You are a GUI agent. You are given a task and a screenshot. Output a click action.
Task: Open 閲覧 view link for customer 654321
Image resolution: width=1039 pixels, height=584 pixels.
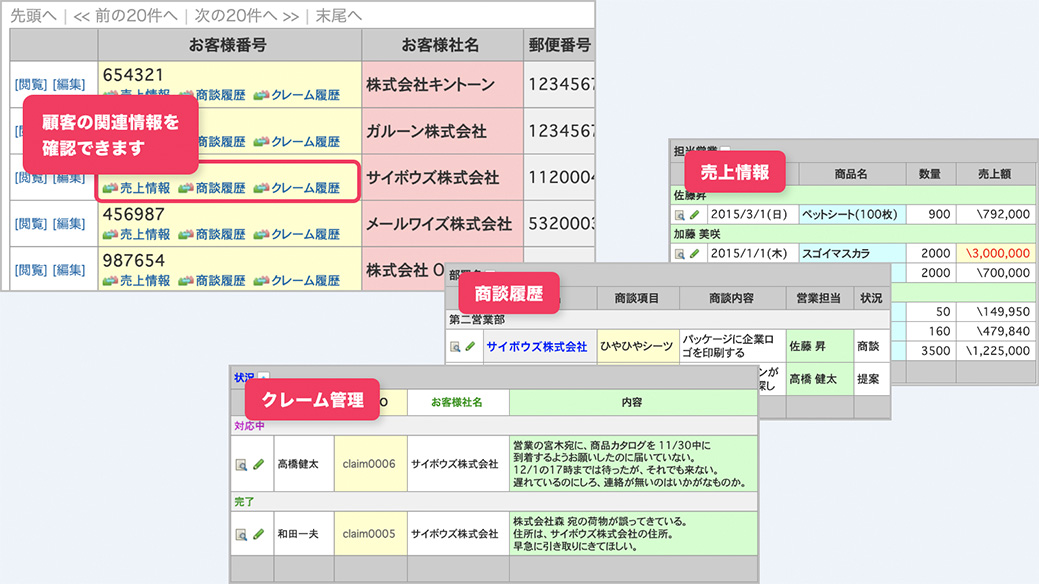32,84
